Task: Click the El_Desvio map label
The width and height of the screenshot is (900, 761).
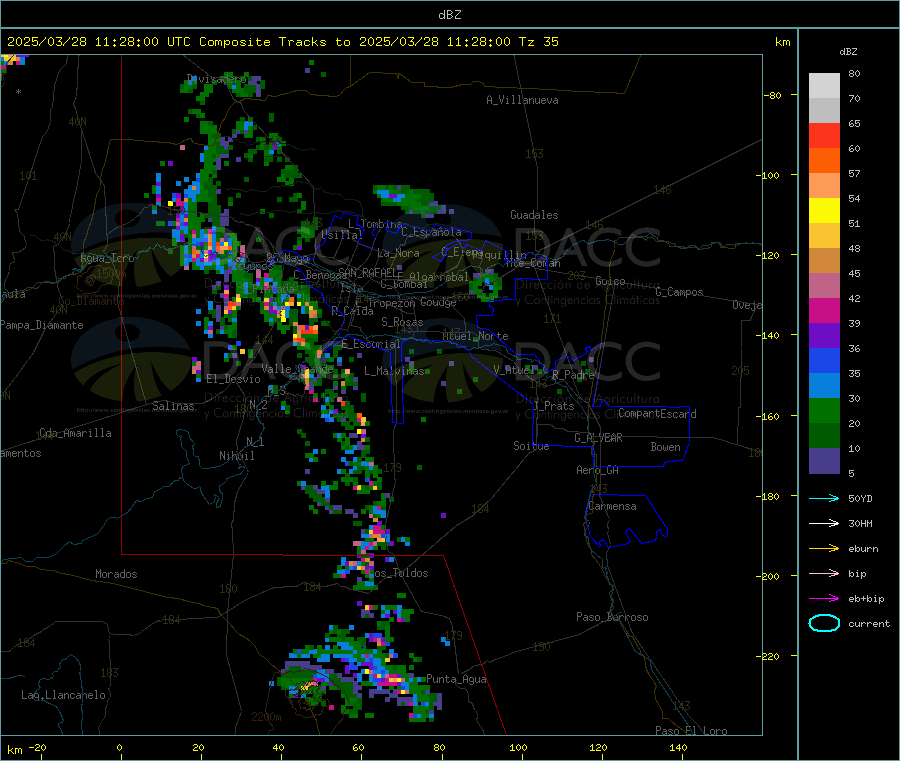Action: pos(233,379)
